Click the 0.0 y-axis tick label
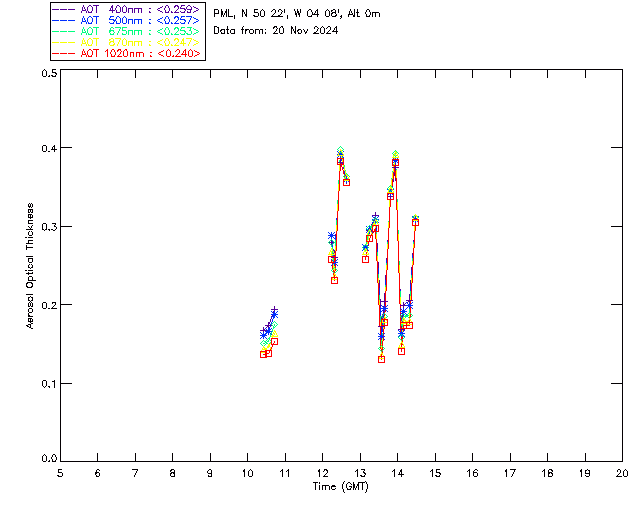 (x=49, y=459)
